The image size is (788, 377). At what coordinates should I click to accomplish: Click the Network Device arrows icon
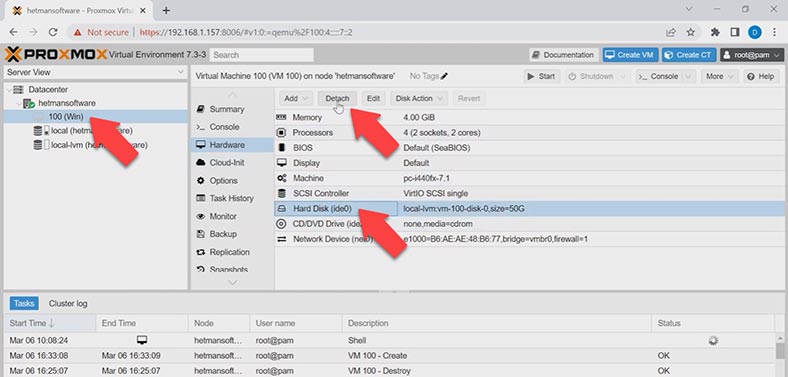point(281,239)
